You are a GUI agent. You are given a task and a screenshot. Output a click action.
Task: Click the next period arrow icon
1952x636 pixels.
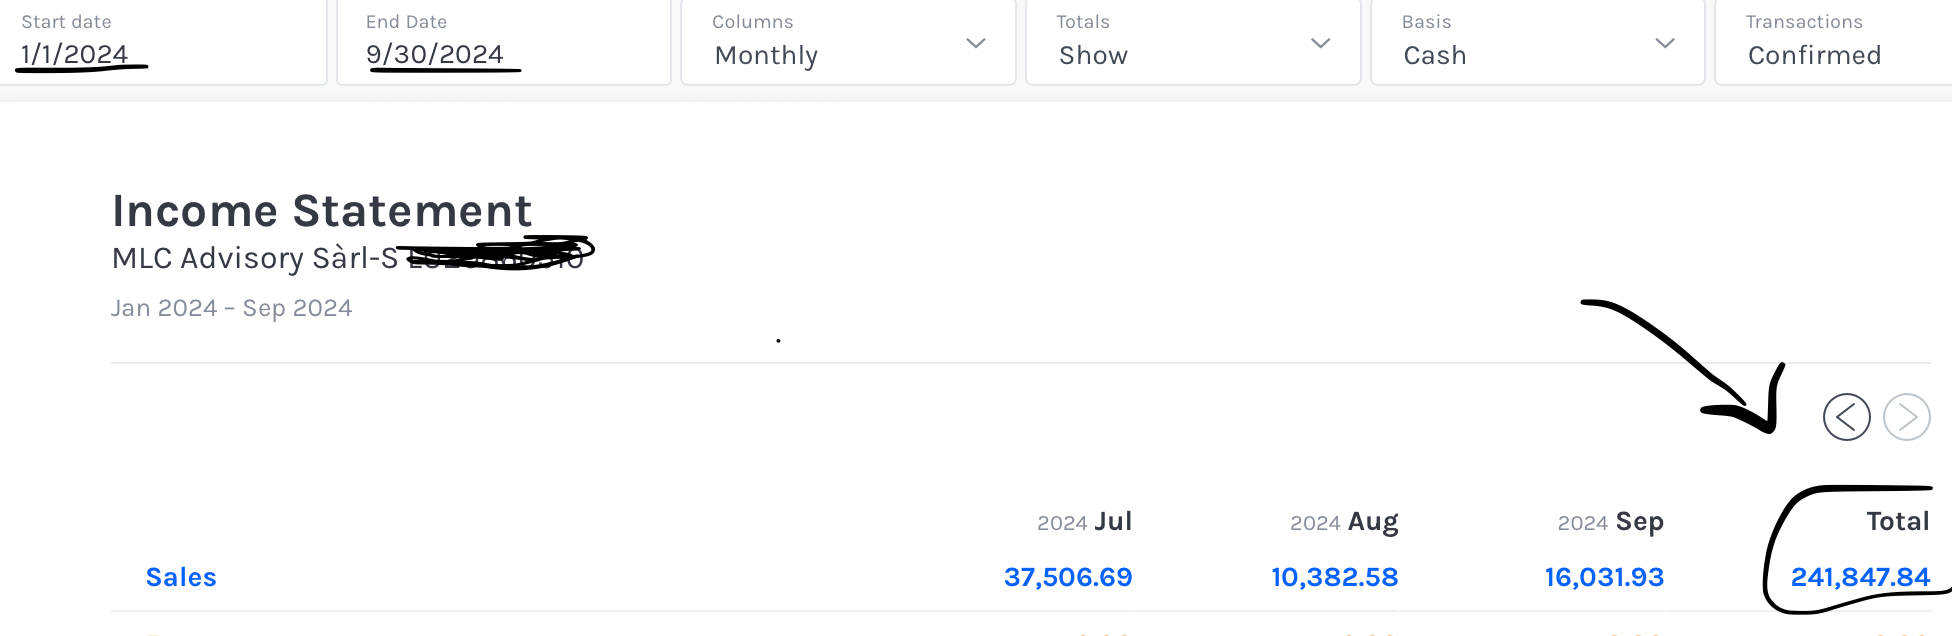(1906, 417)
